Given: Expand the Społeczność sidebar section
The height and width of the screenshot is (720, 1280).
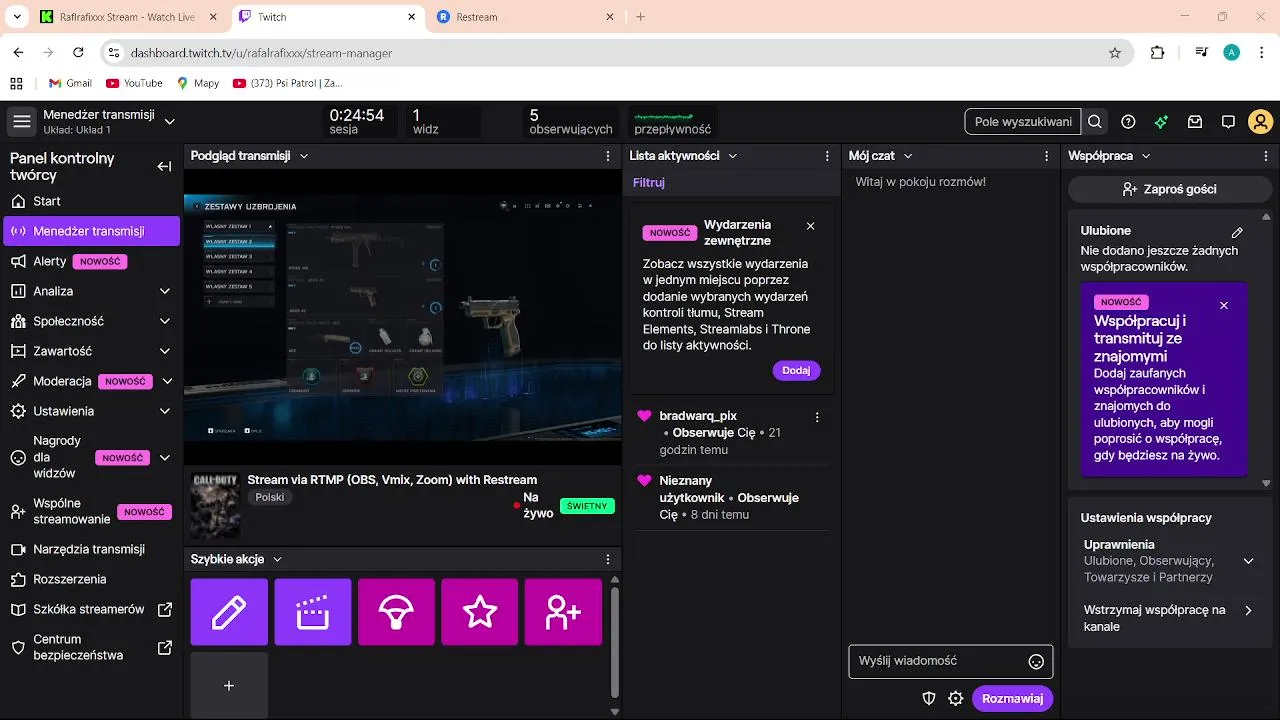Looking at the screenshot, I should [165, 321].
